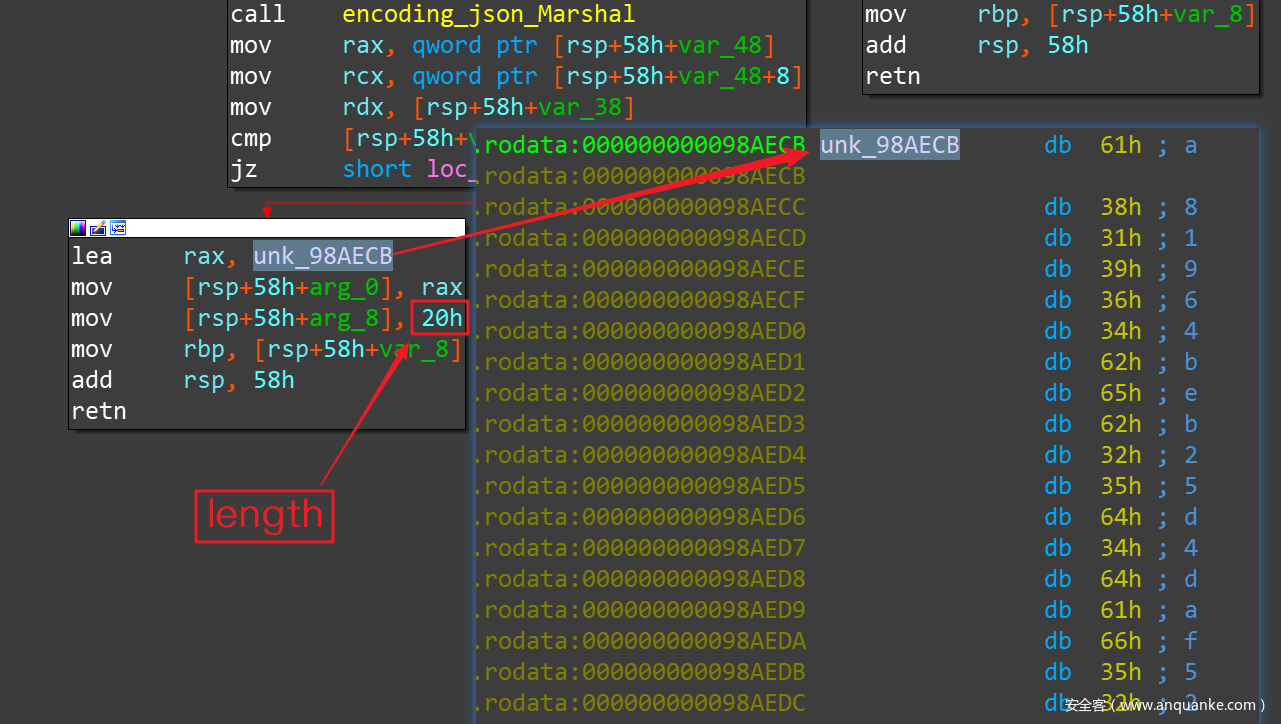Click the call mnemonic
The width and height of the screenshot is (1281, 724).
[x=258, y=14]
